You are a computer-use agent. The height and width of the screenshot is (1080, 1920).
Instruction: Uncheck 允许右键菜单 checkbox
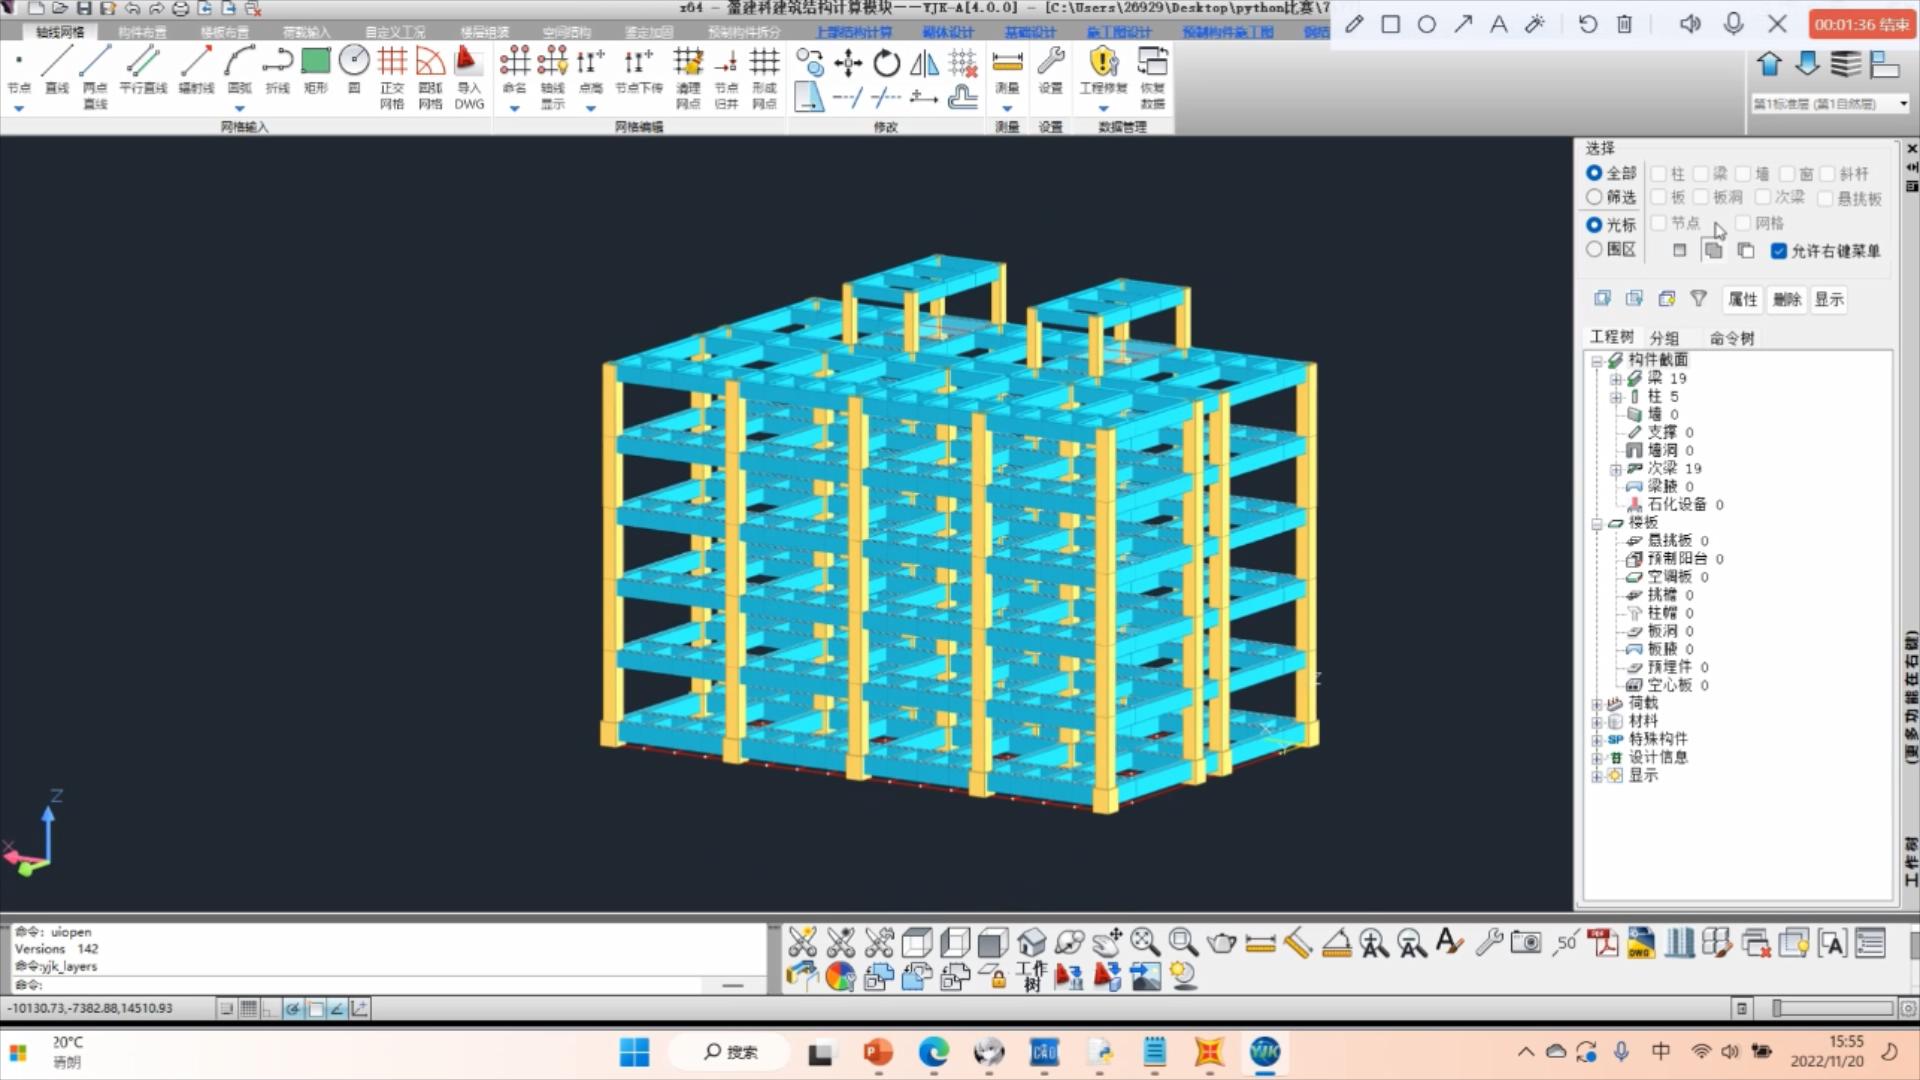1778,251
